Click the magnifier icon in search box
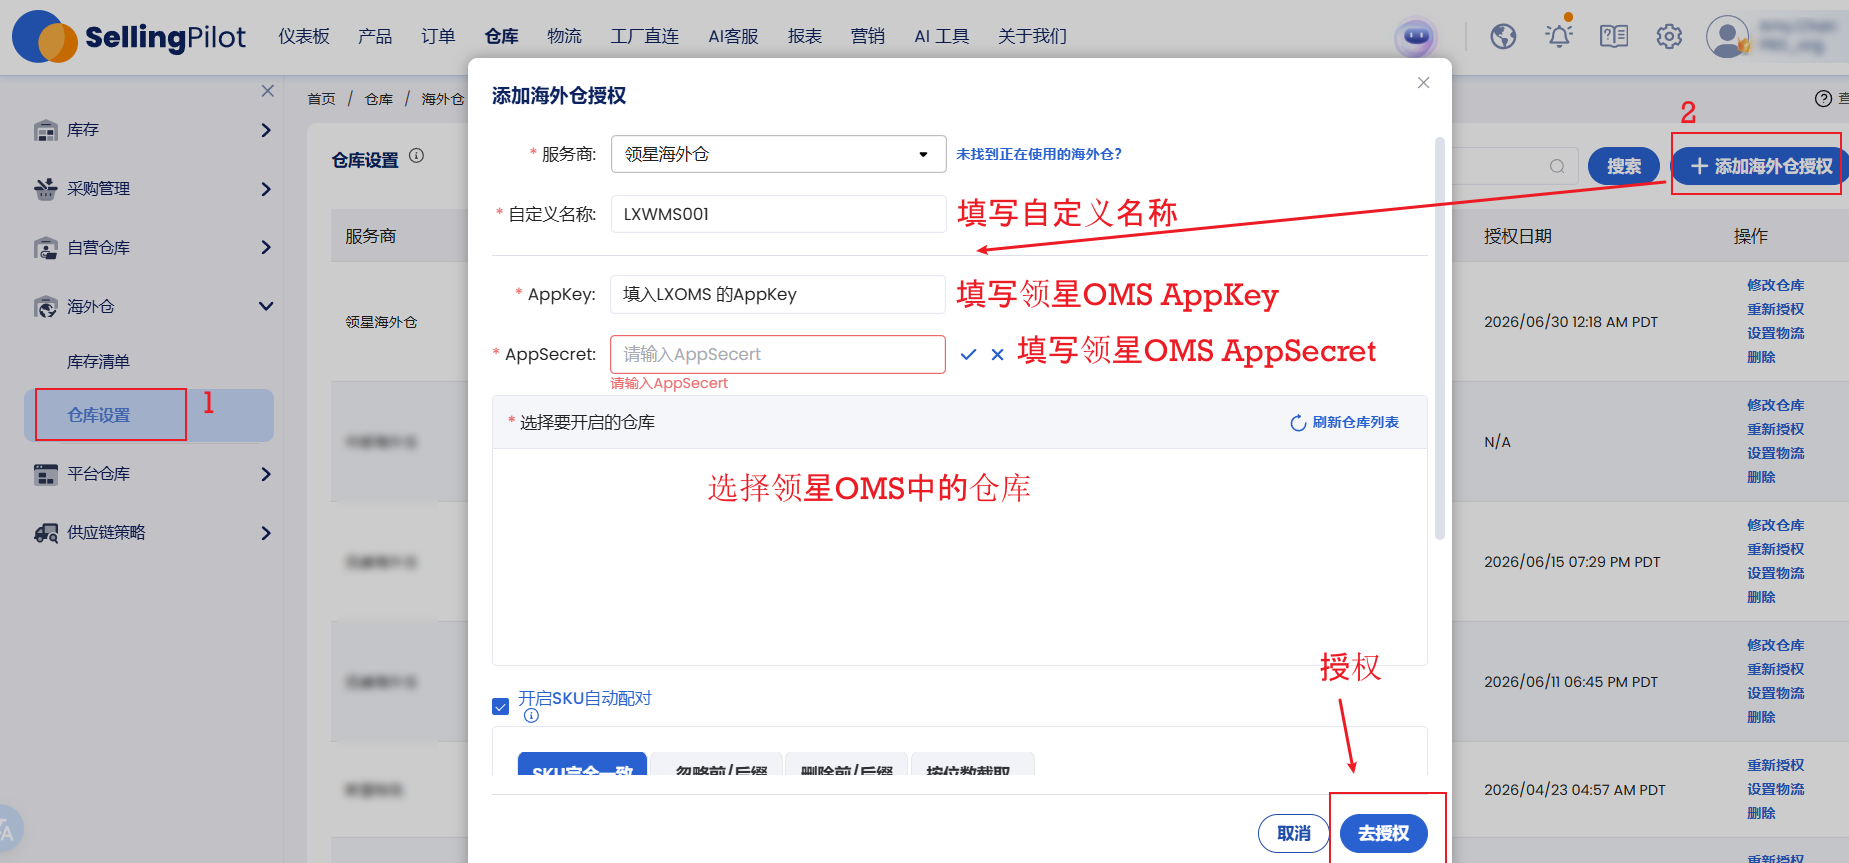 (x=1557, y=166)
